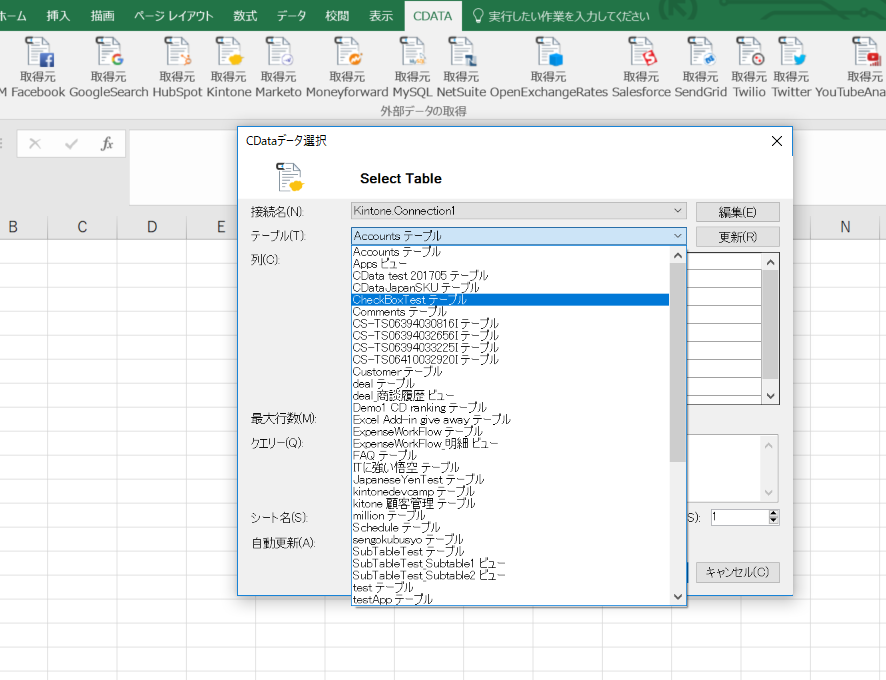Image resolution: width=886 pixels, height=680 pixels.
Task: Open the Facebook 取得元 data source
Action: (38, 60)
